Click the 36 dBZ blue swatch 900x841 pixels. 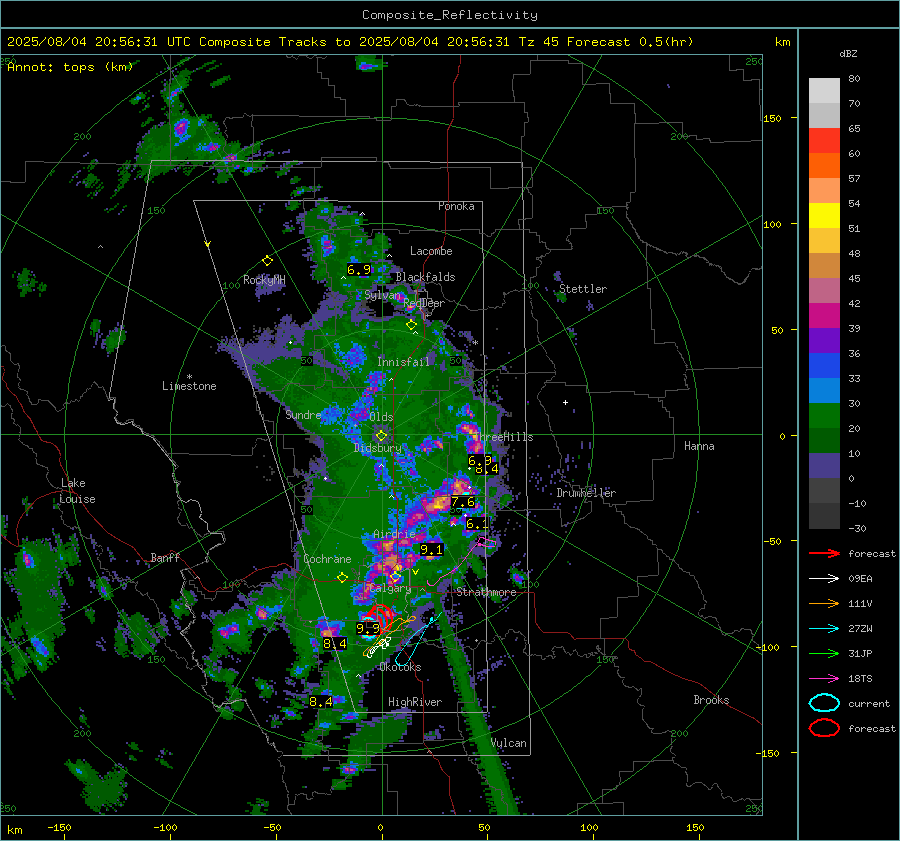click(x=824, y=365)
